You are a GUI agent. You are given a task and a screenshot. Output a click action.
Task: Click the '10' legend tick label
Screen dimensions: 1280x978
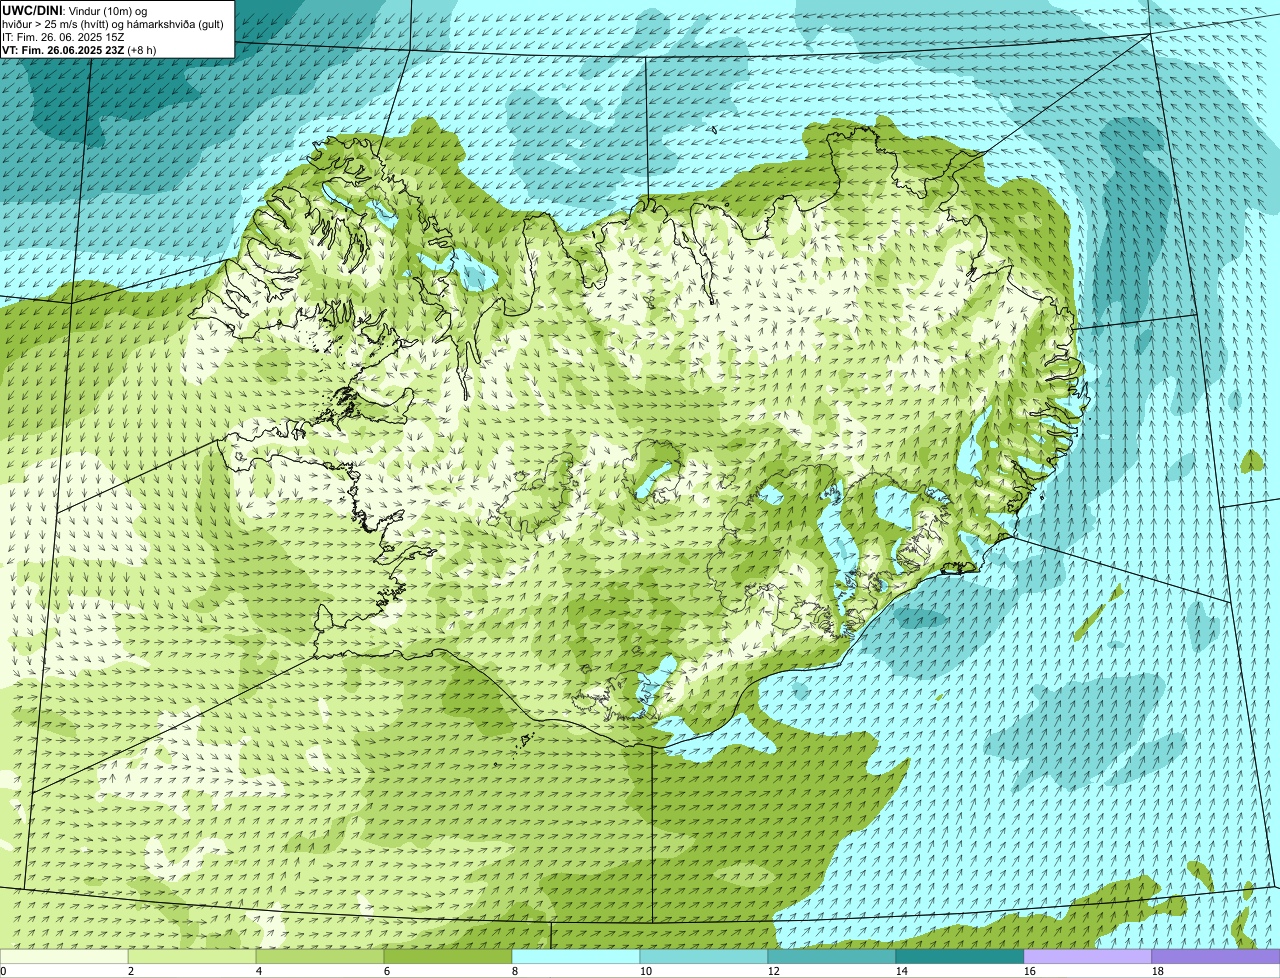[x=646, y=971]
